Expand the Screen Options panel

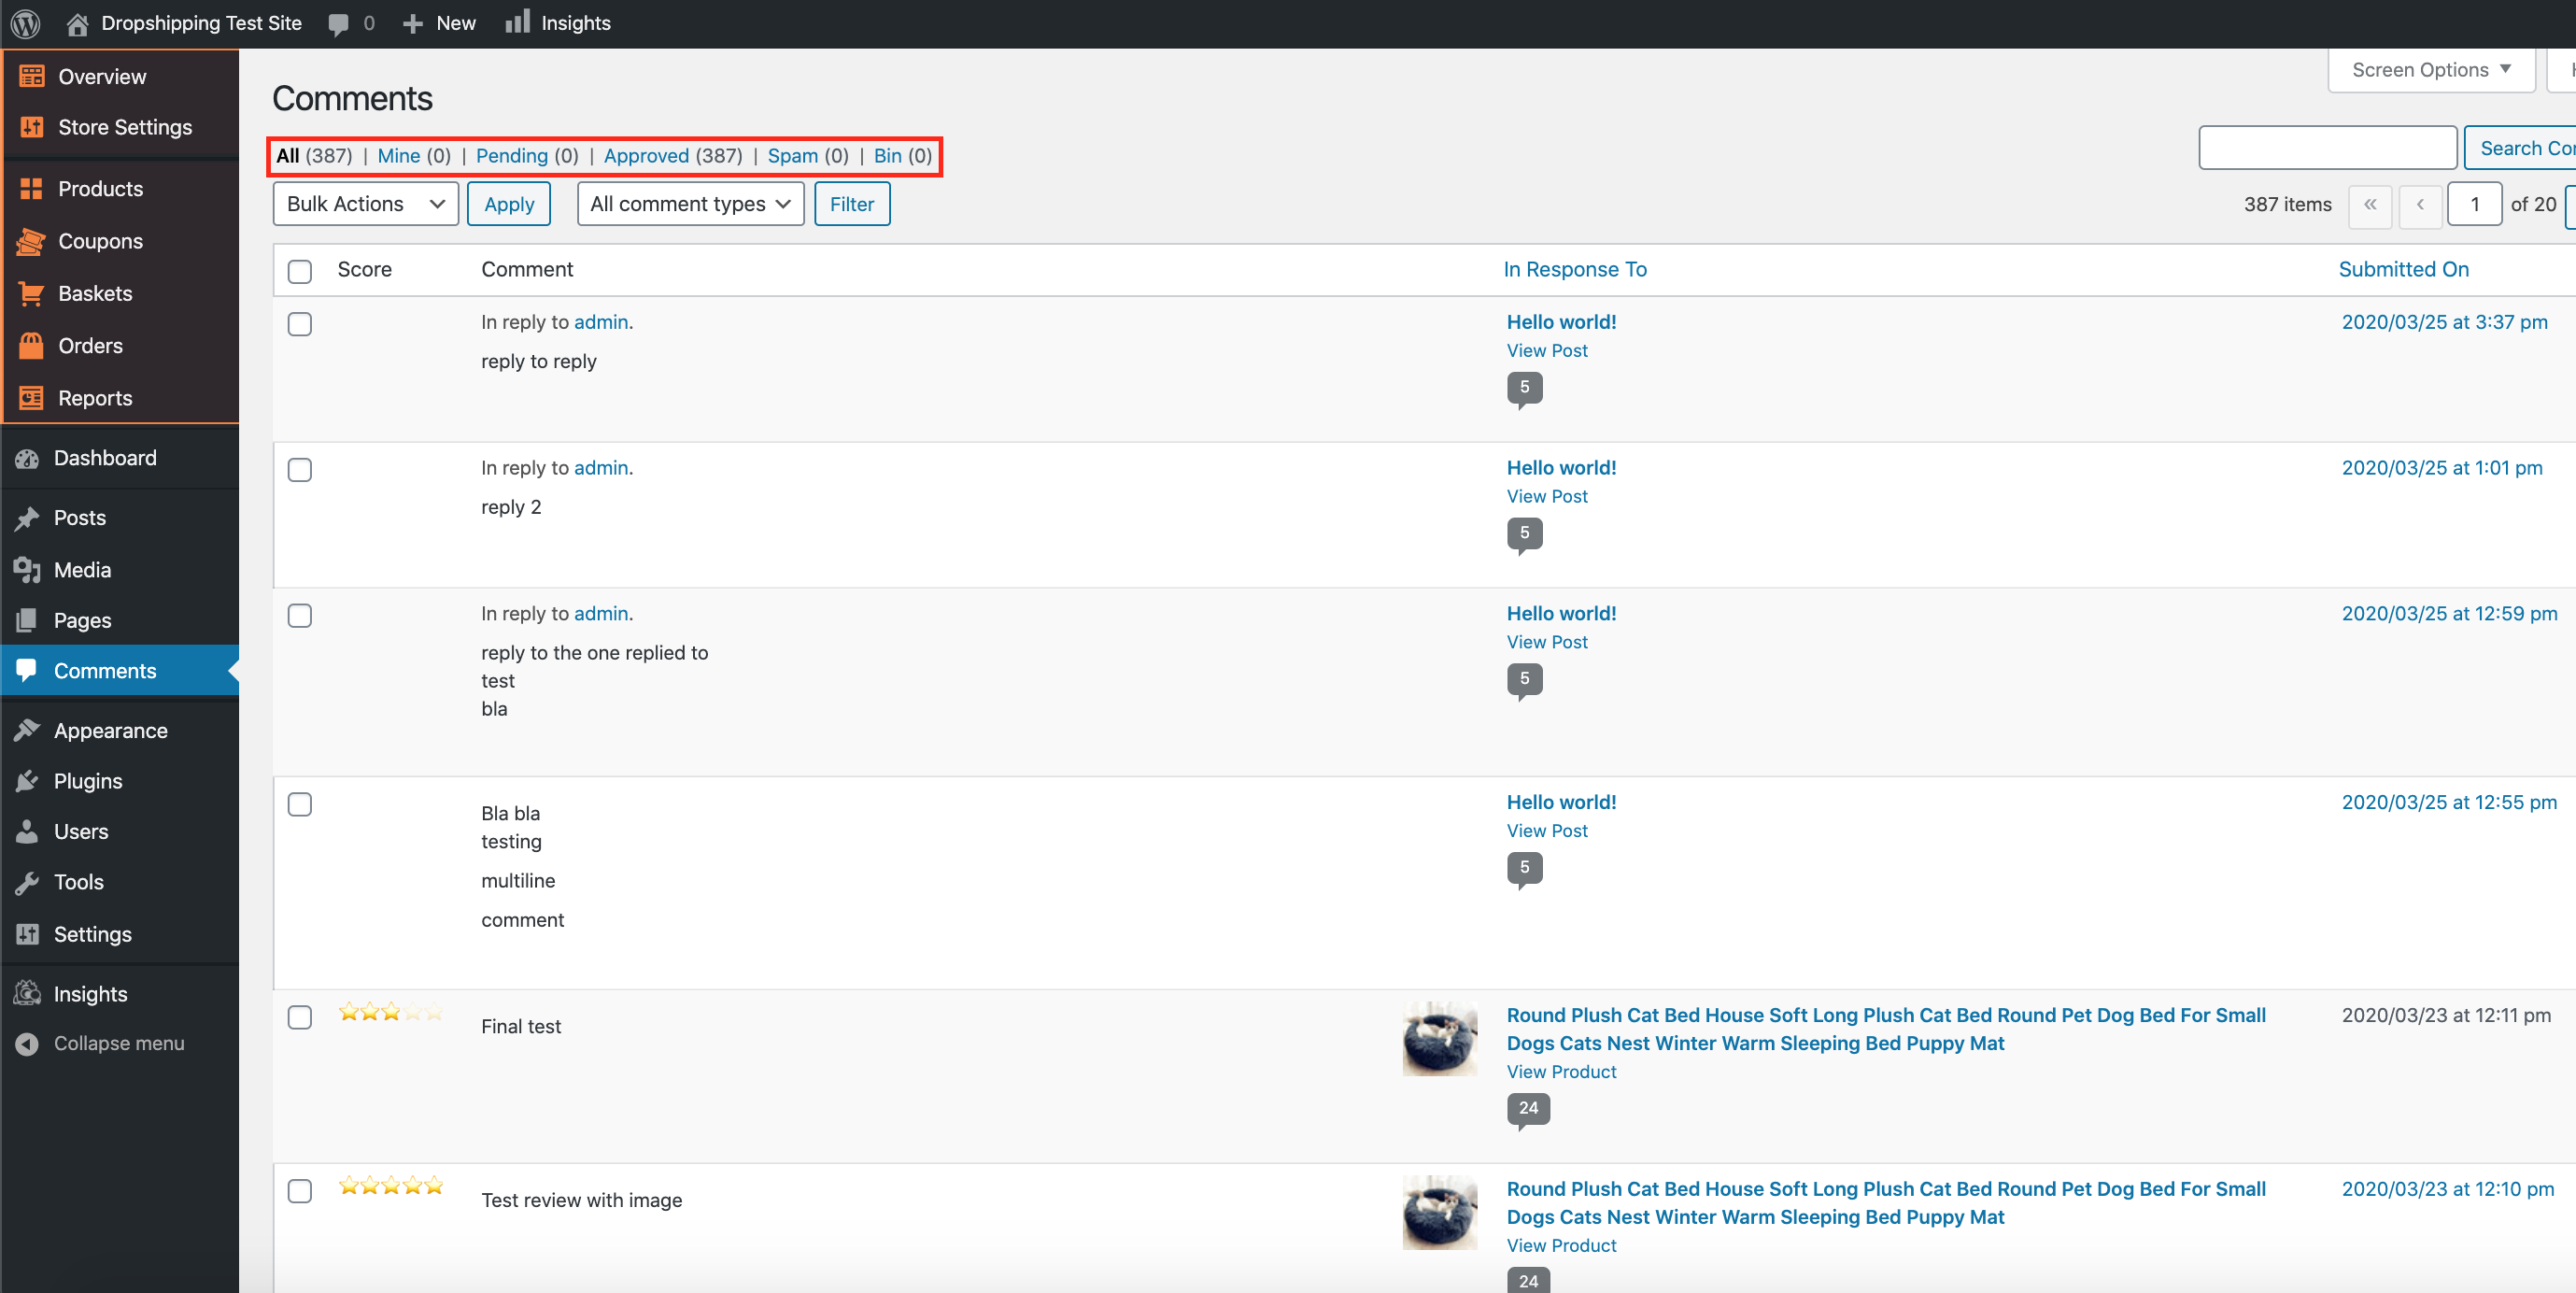pyautogui.click(x=2430, y=70)
